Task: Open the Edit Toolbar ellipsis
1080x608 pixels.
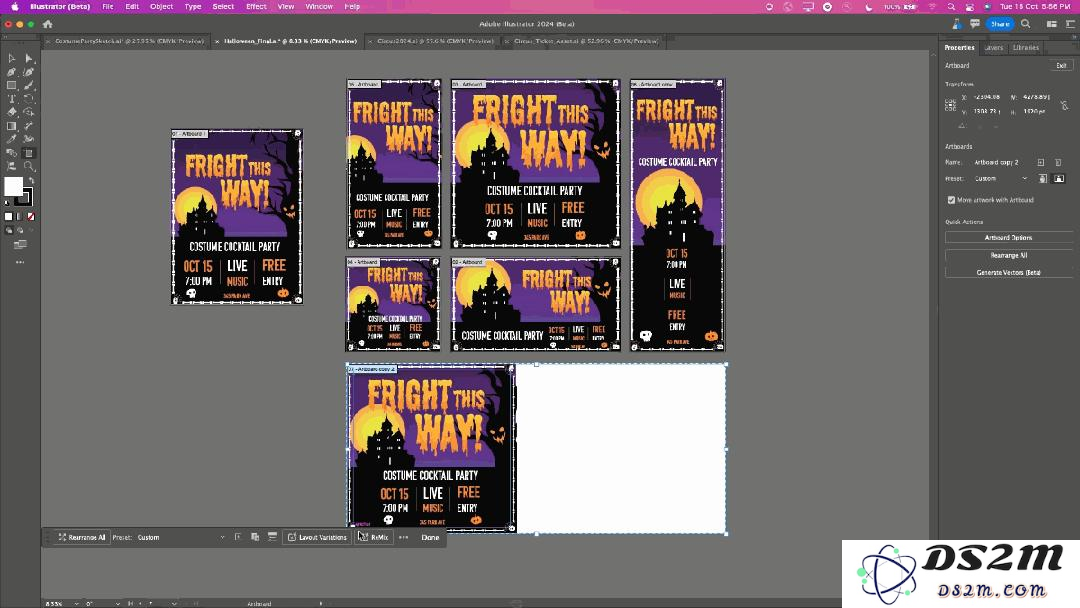Action: tap(20, 262)
